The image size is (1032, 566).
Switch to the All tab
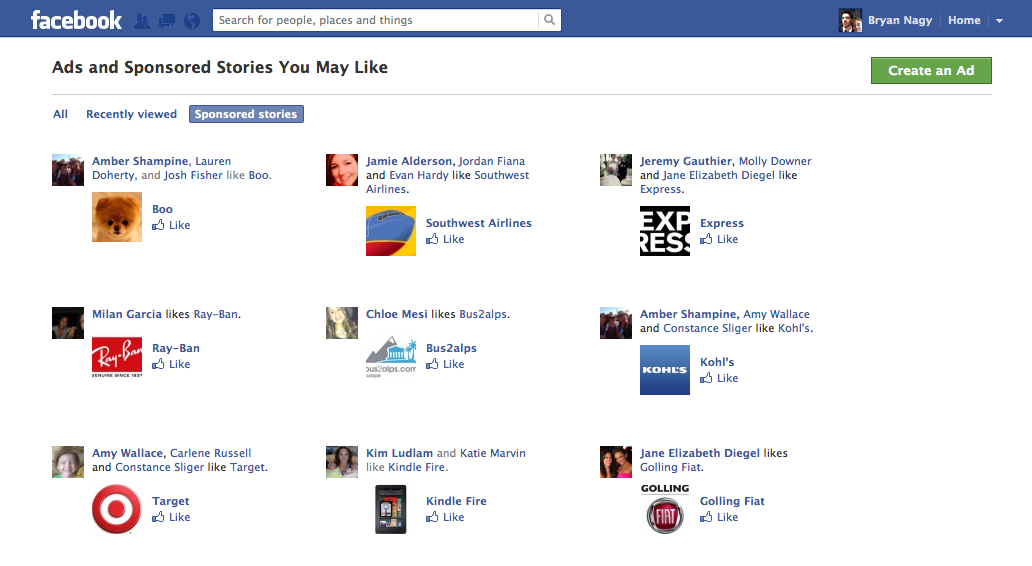[x=60, y=114]
